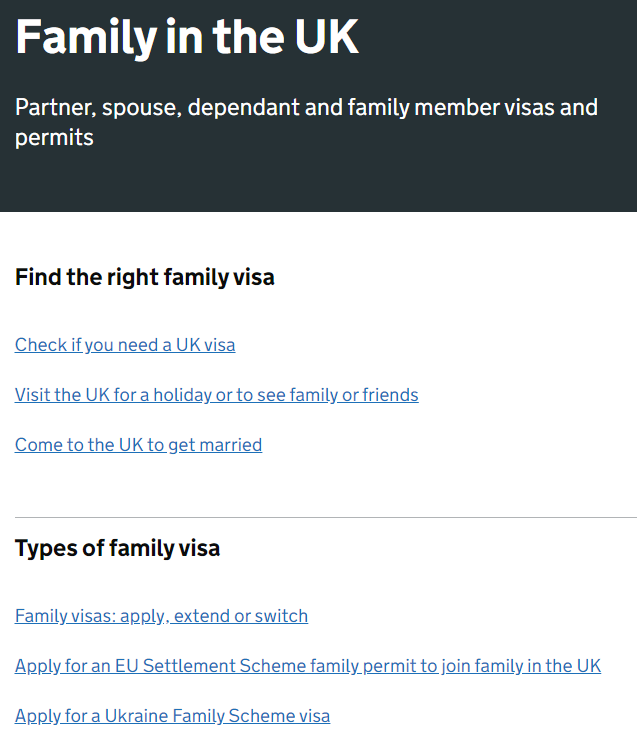637x745 pixels.
Task: Open the EU Settlement Scheme family permit link
Action: [308, 666]
